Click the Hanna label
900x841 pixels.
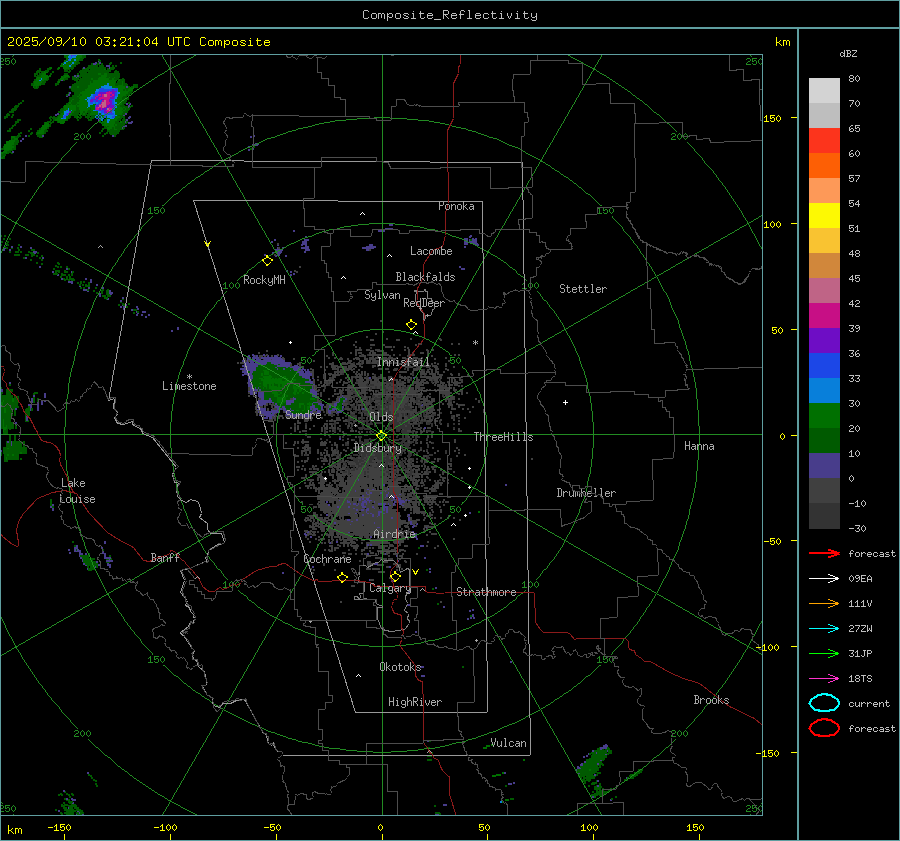pyautogui.click(x=699, y=446)
